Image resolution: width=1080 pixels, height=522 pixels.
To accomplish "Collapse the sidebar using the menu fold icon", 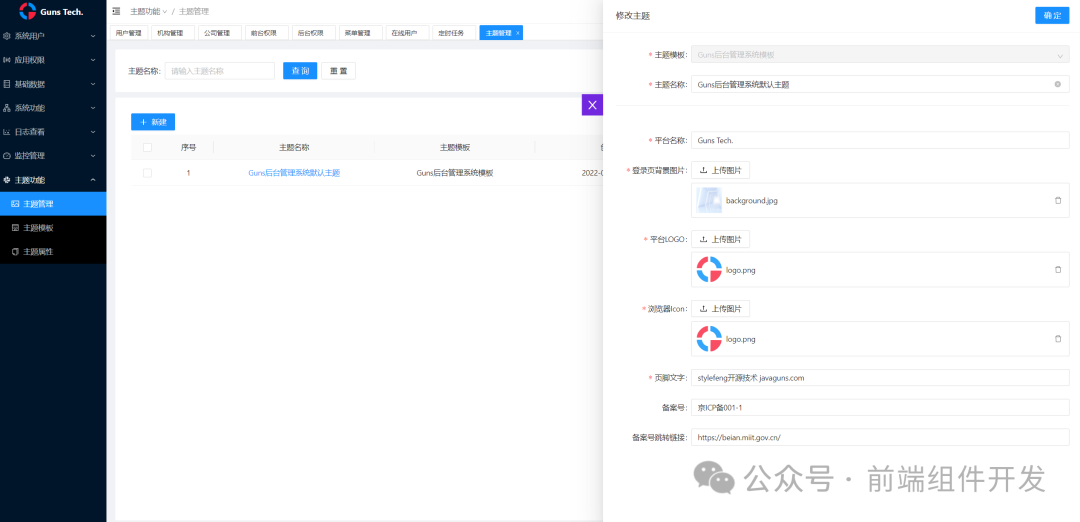I will tap(117, 12).
